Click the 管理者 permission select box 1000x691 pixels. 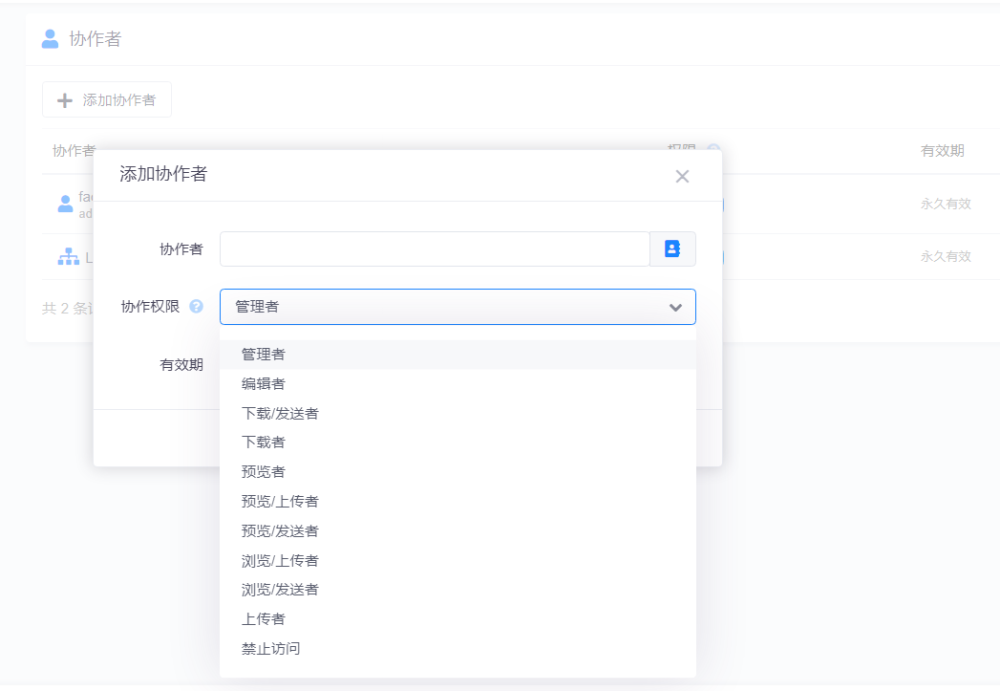[x=440, y=307]
